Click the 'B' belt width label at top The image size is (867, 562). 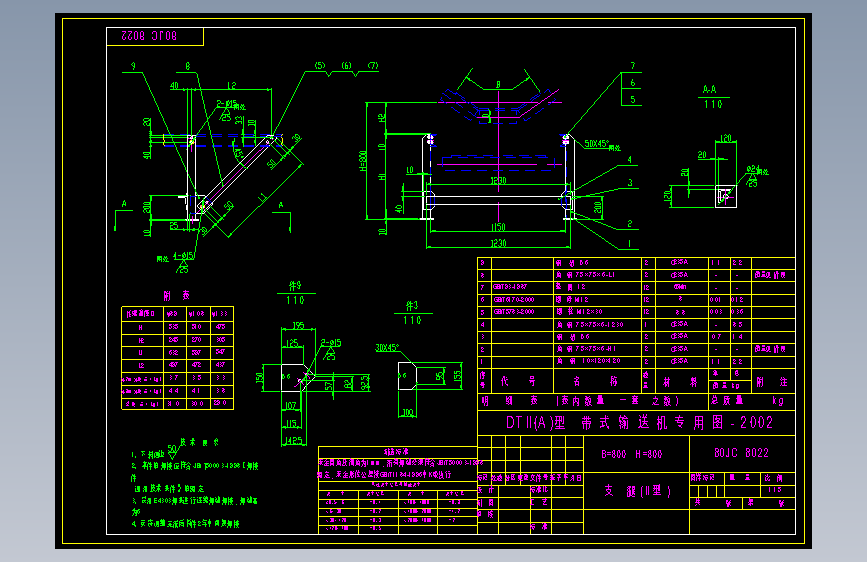(498, 85)
